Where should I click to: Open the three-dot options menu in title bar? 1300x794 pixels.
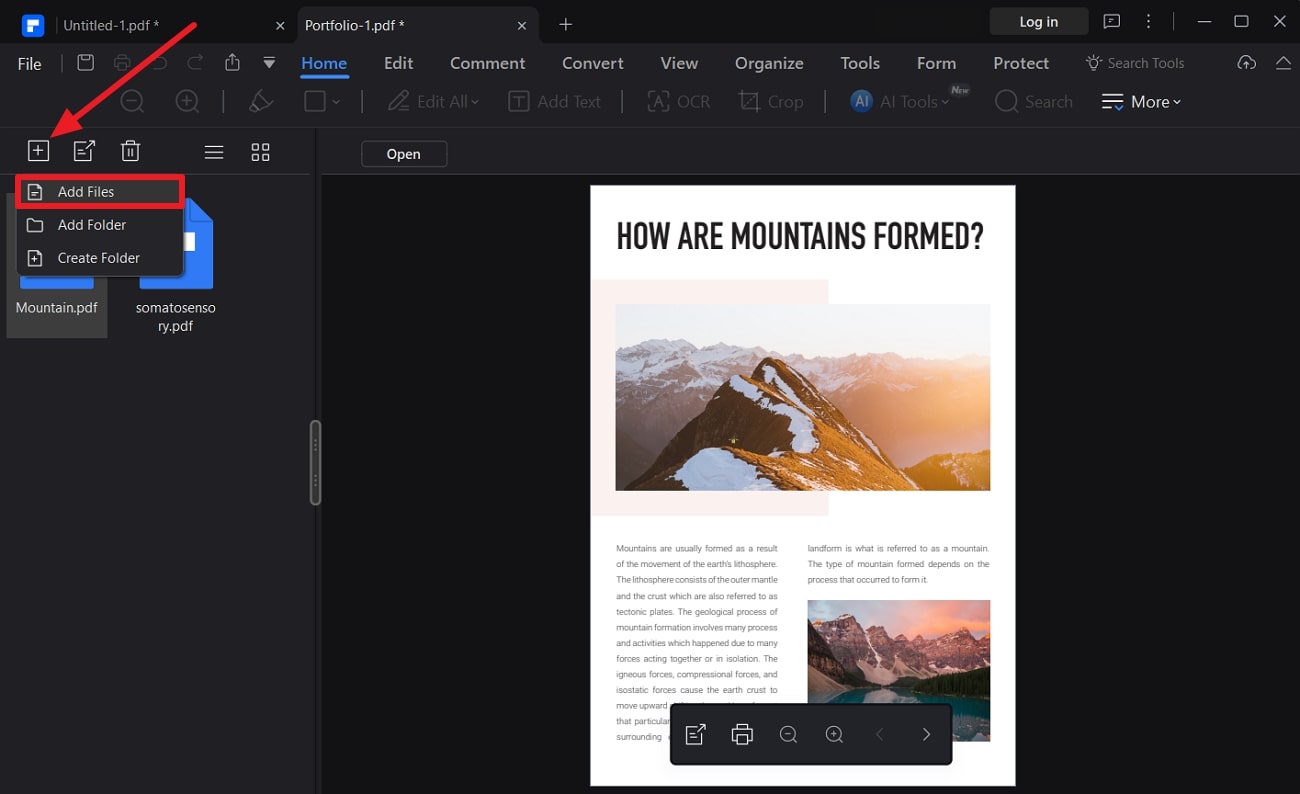tap(1149, 21)
